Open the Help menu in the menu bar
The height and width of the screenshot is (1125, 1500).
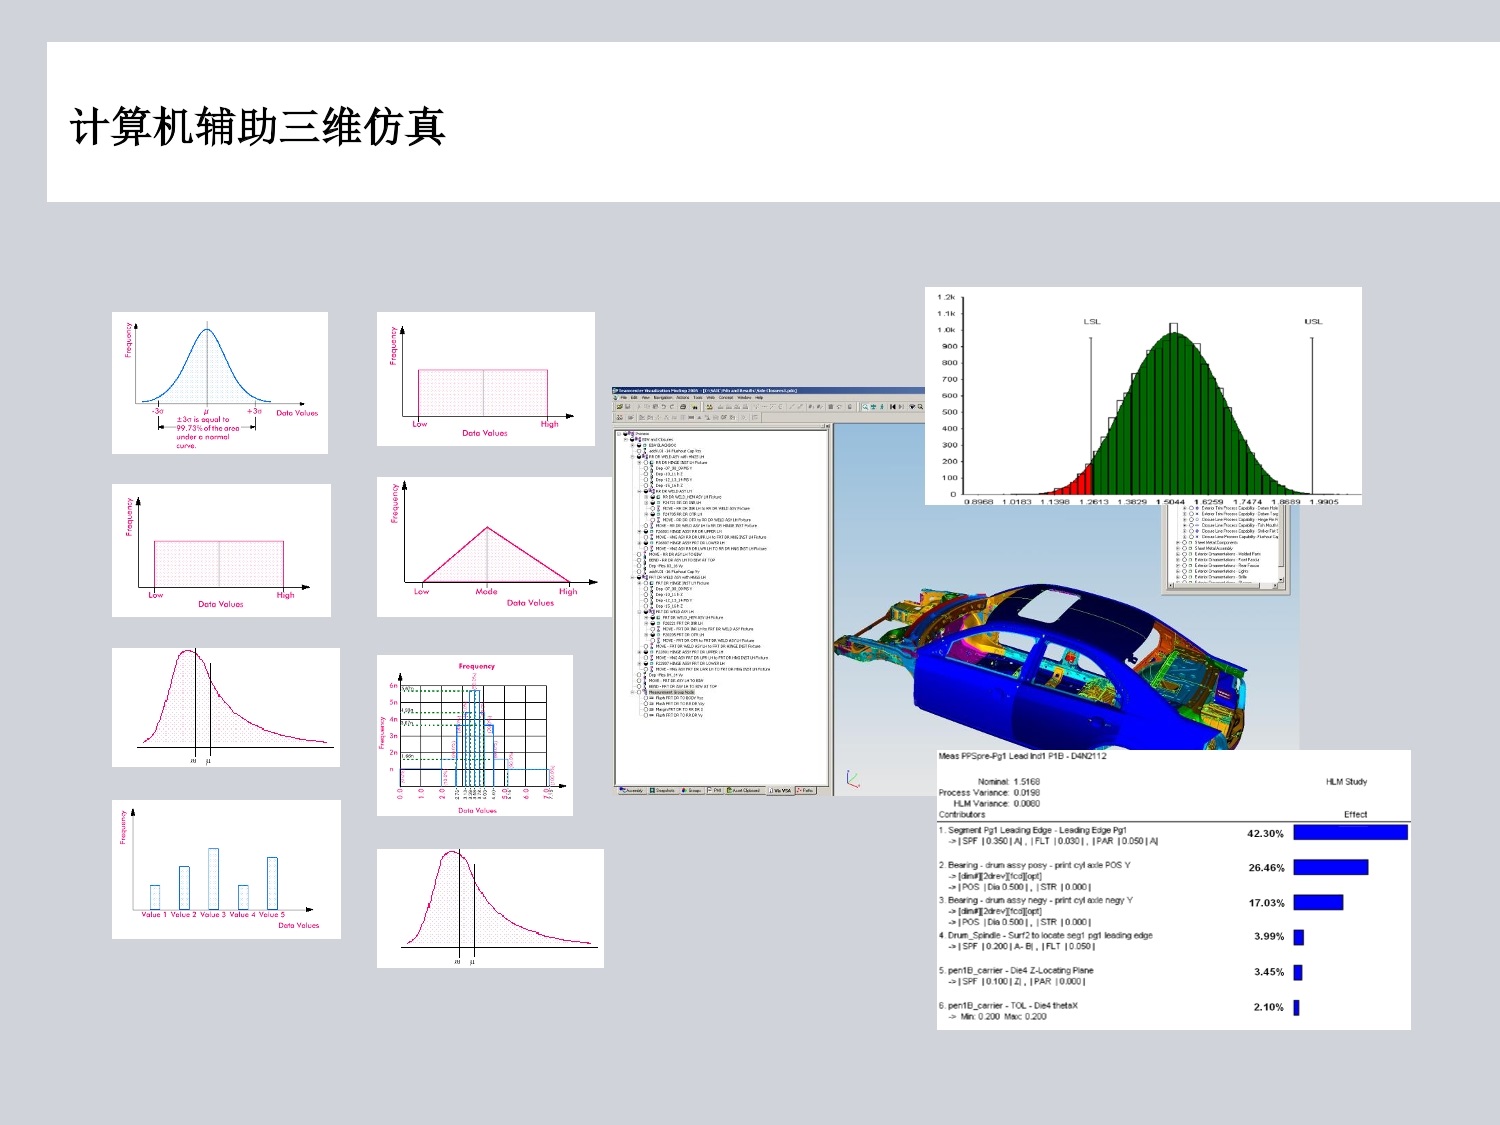pyautogui.click(x=759, y=397)
